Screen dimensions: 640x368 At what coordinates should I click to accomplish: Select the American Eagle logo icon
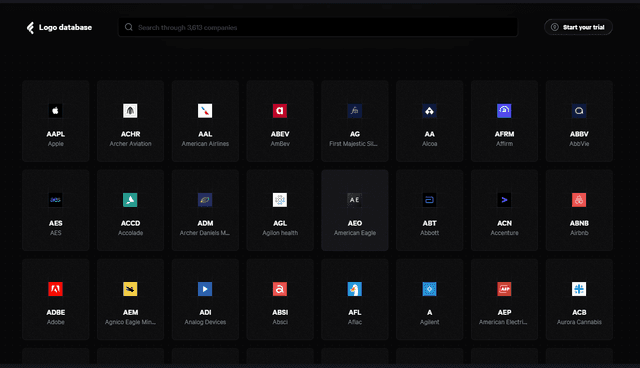coord(355,200)
